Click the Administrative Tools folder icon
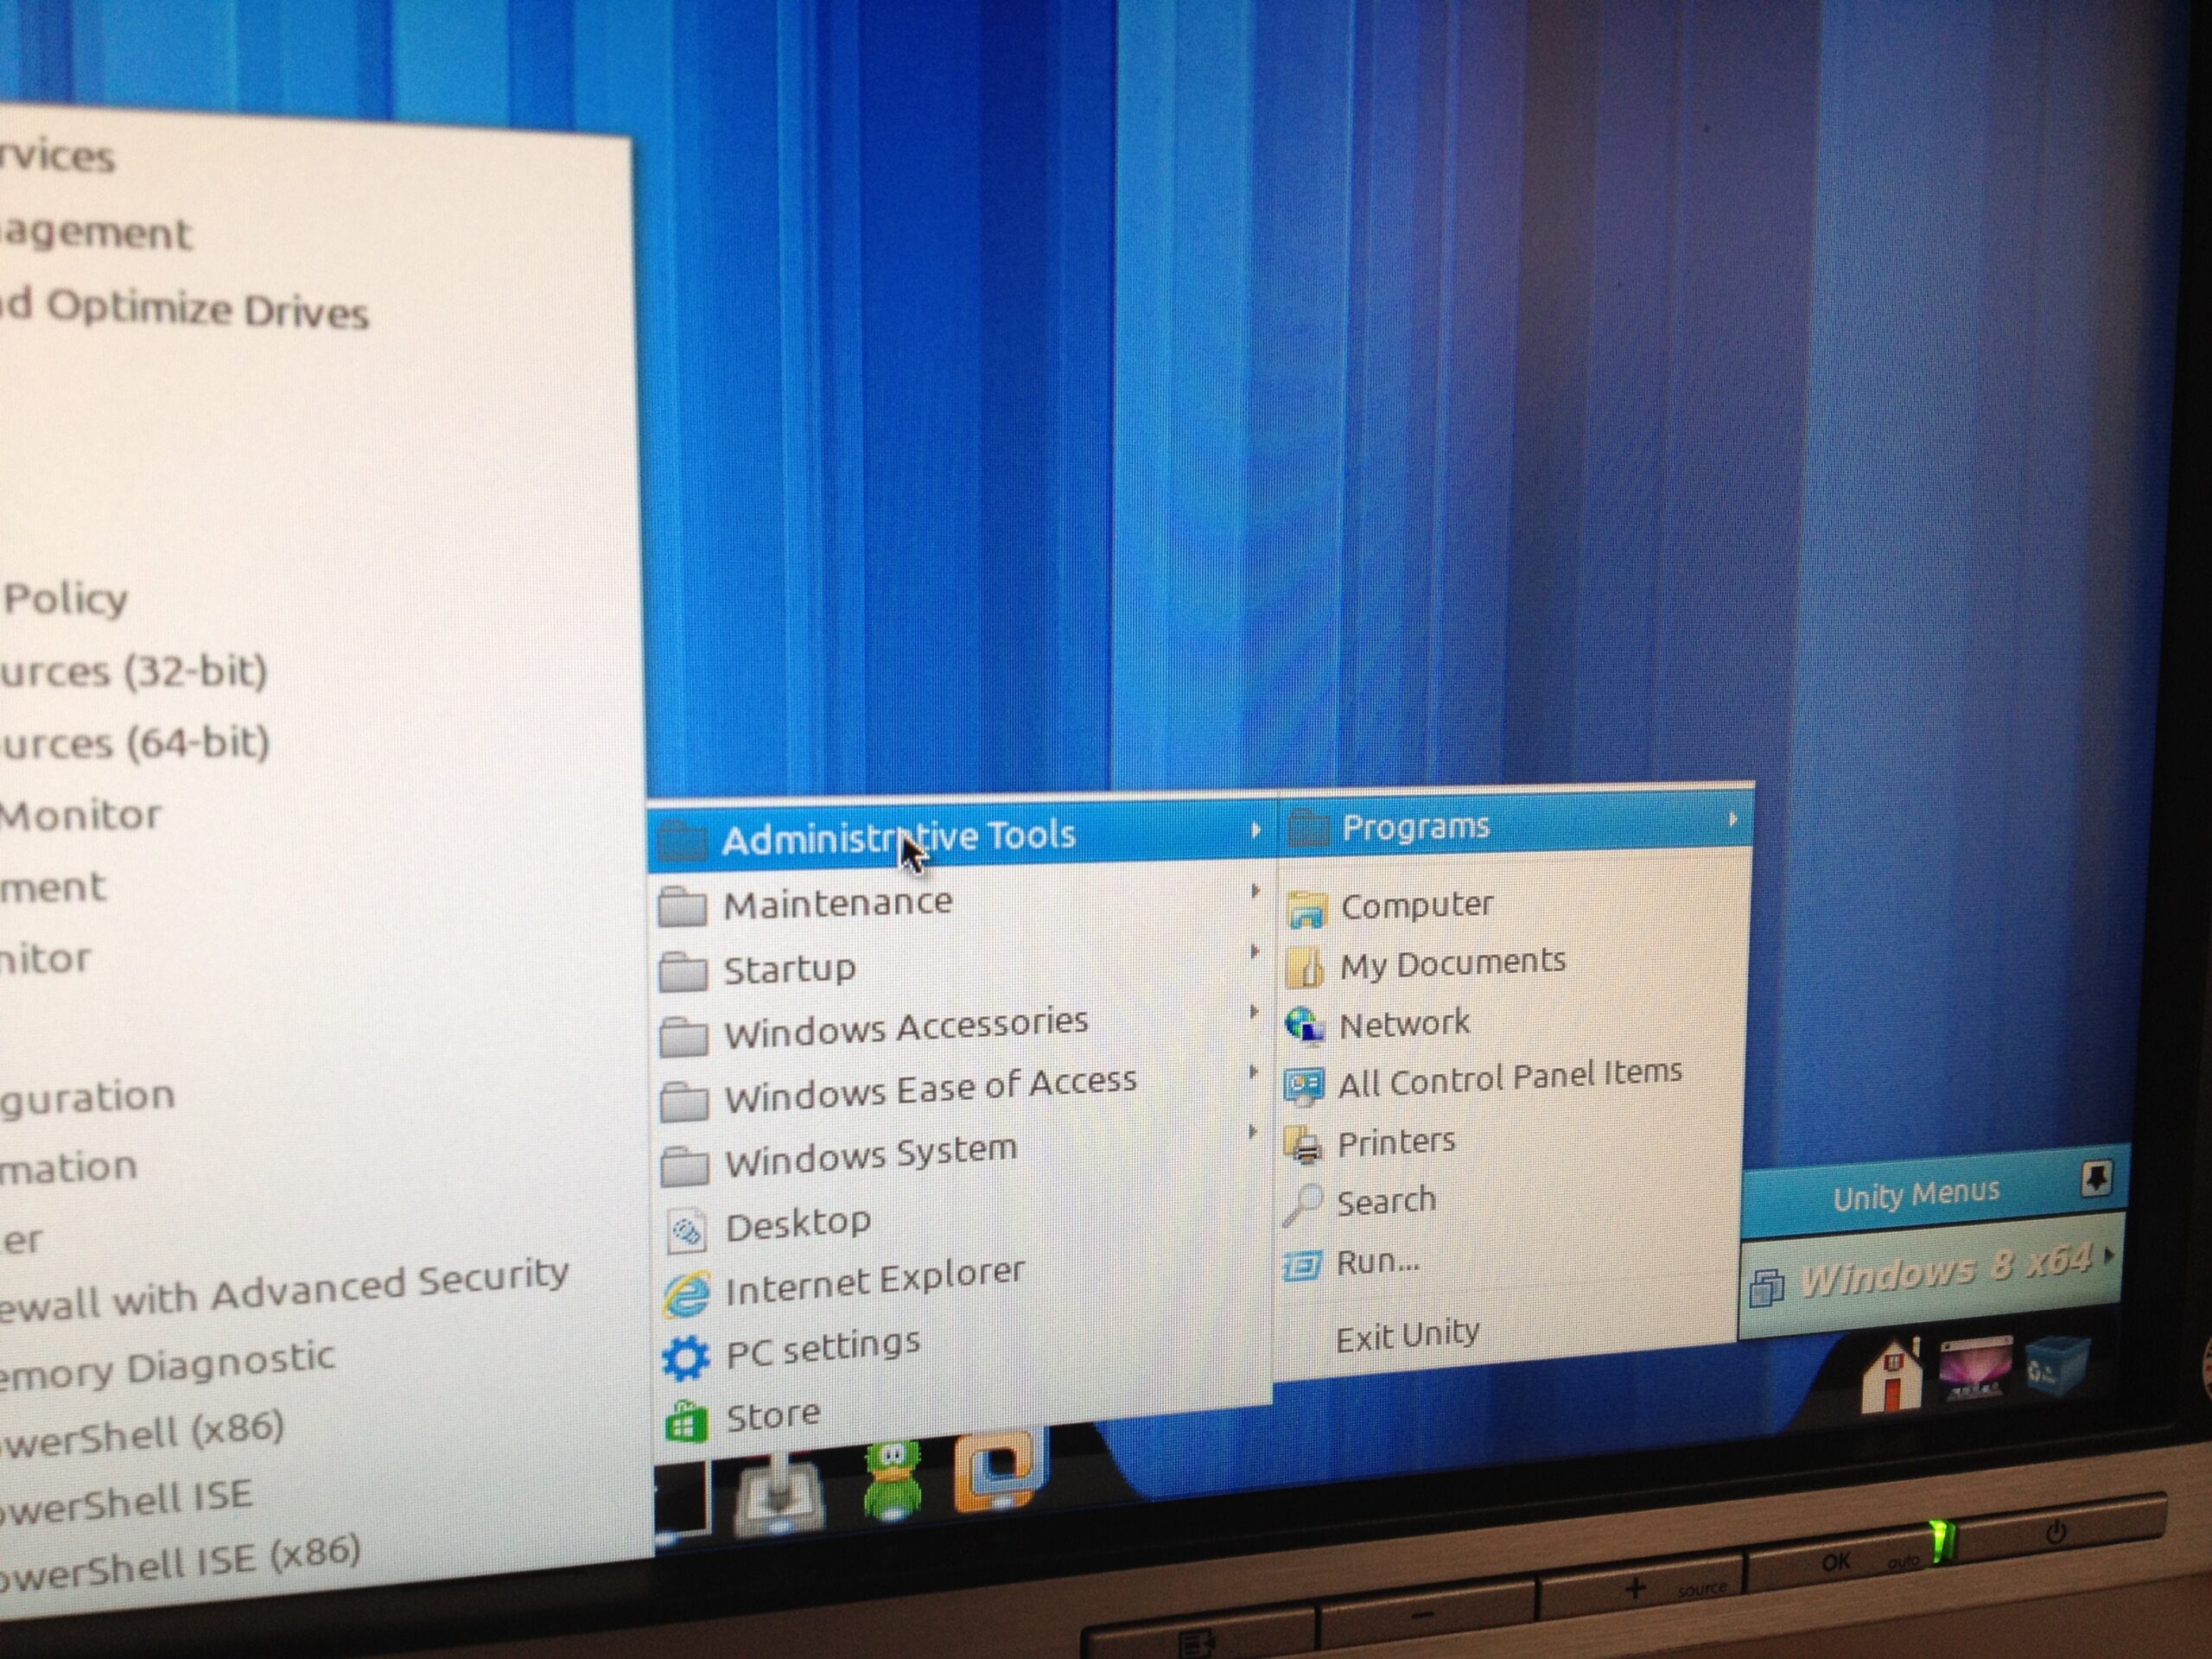 [684, 842]
